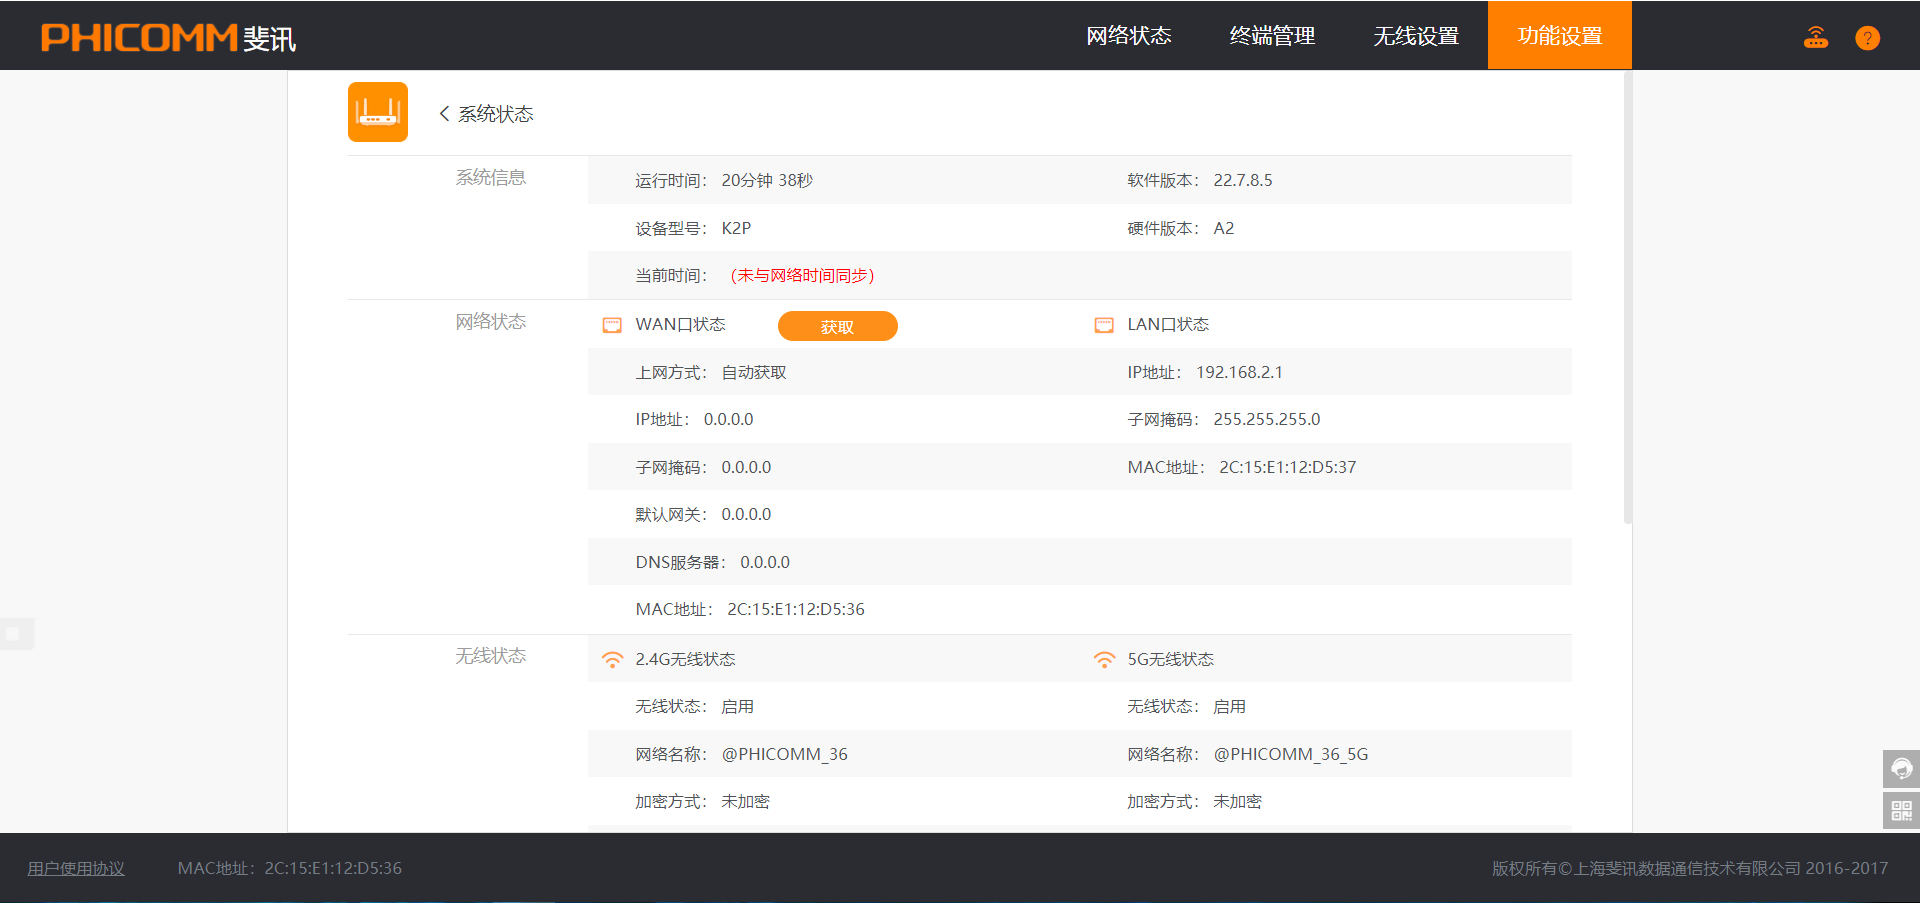Click the 系统信息 section label
The height and width of the screenshot is (903, 1920).
[491, 178]
